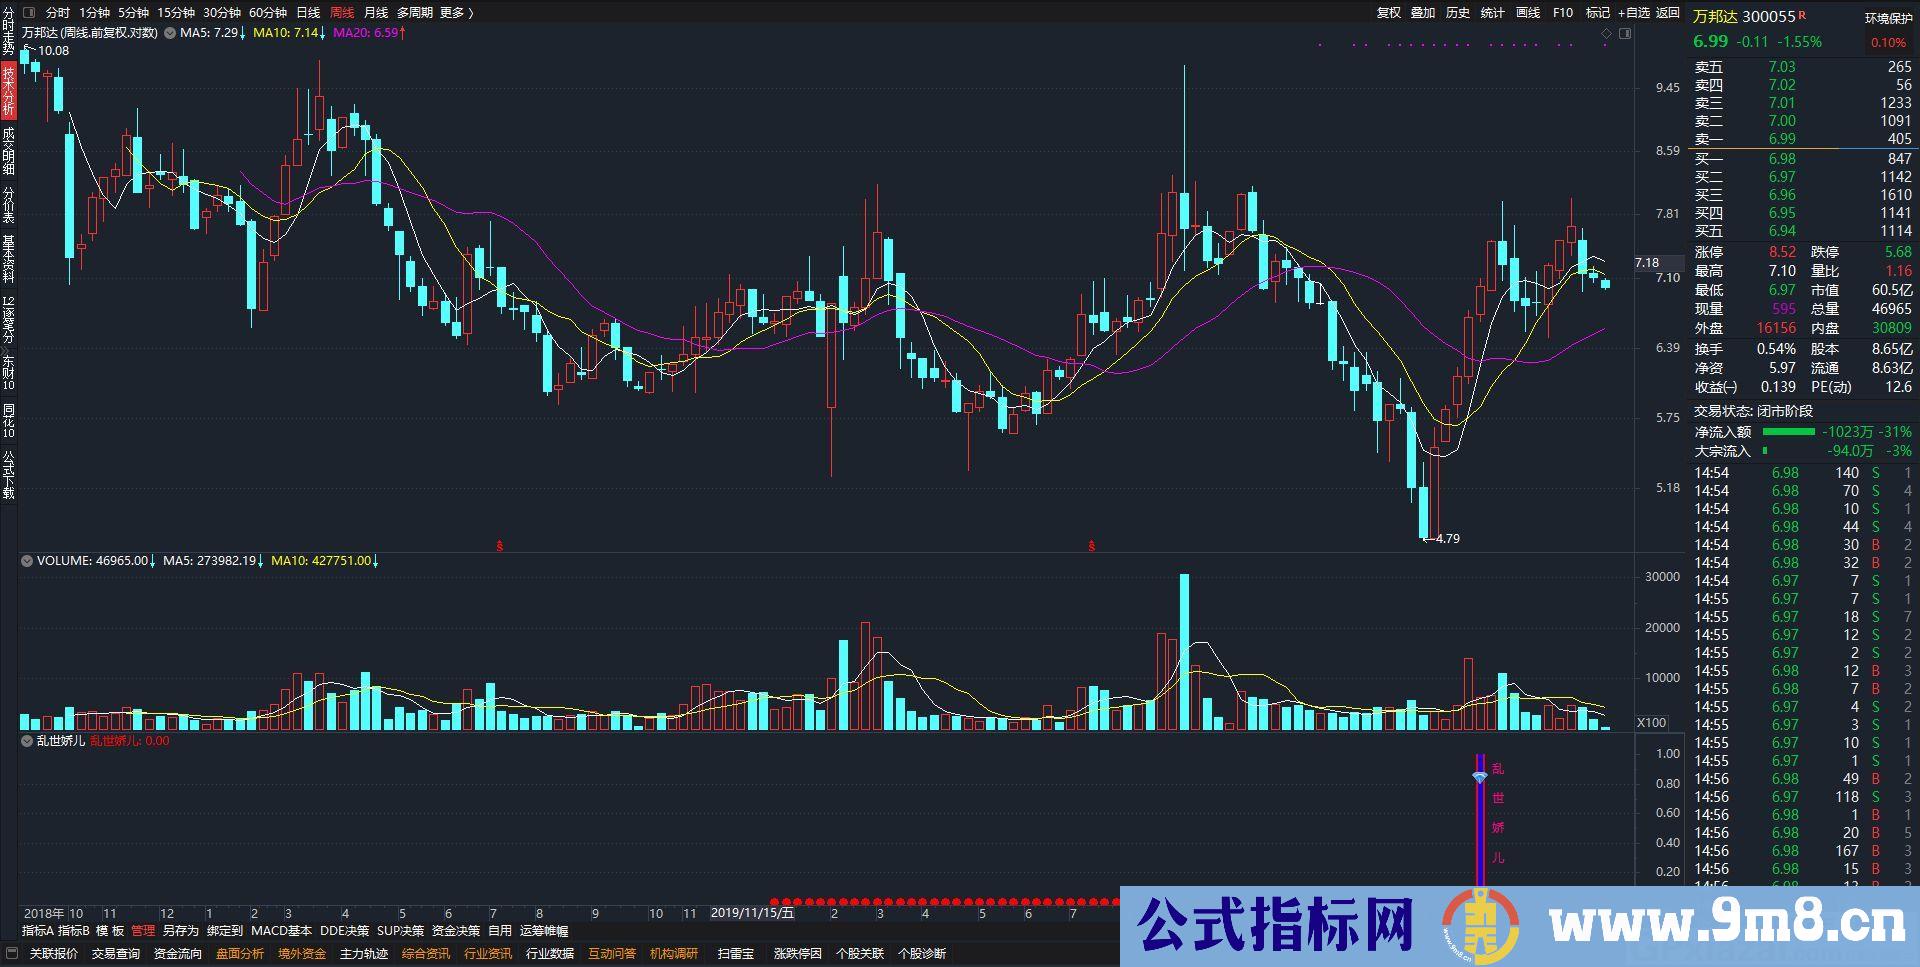Viewport: 1920px width, 967px height.
Task: Click 指标B indicator group
Action: pos(74,931)
